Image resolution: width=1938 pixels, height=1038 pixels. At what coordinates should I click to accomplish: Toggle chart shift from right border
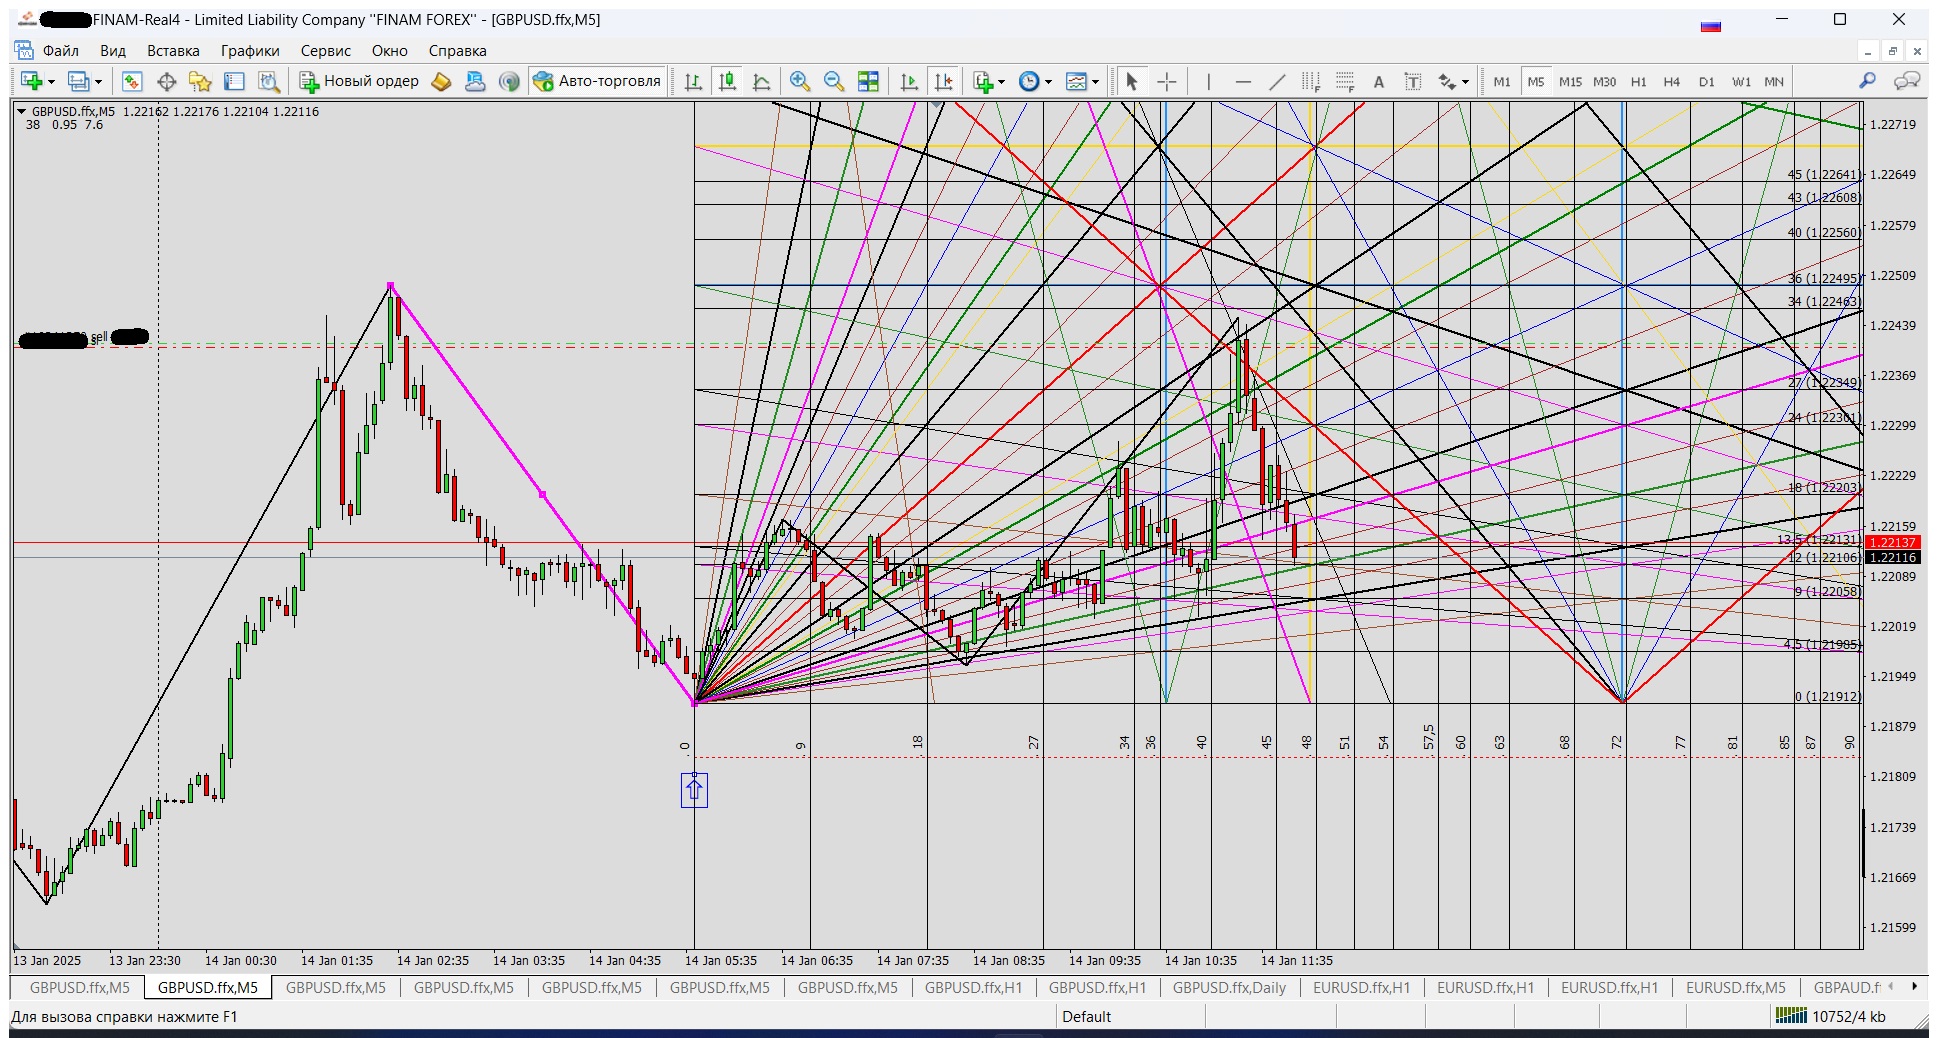[x=942, y=82]
